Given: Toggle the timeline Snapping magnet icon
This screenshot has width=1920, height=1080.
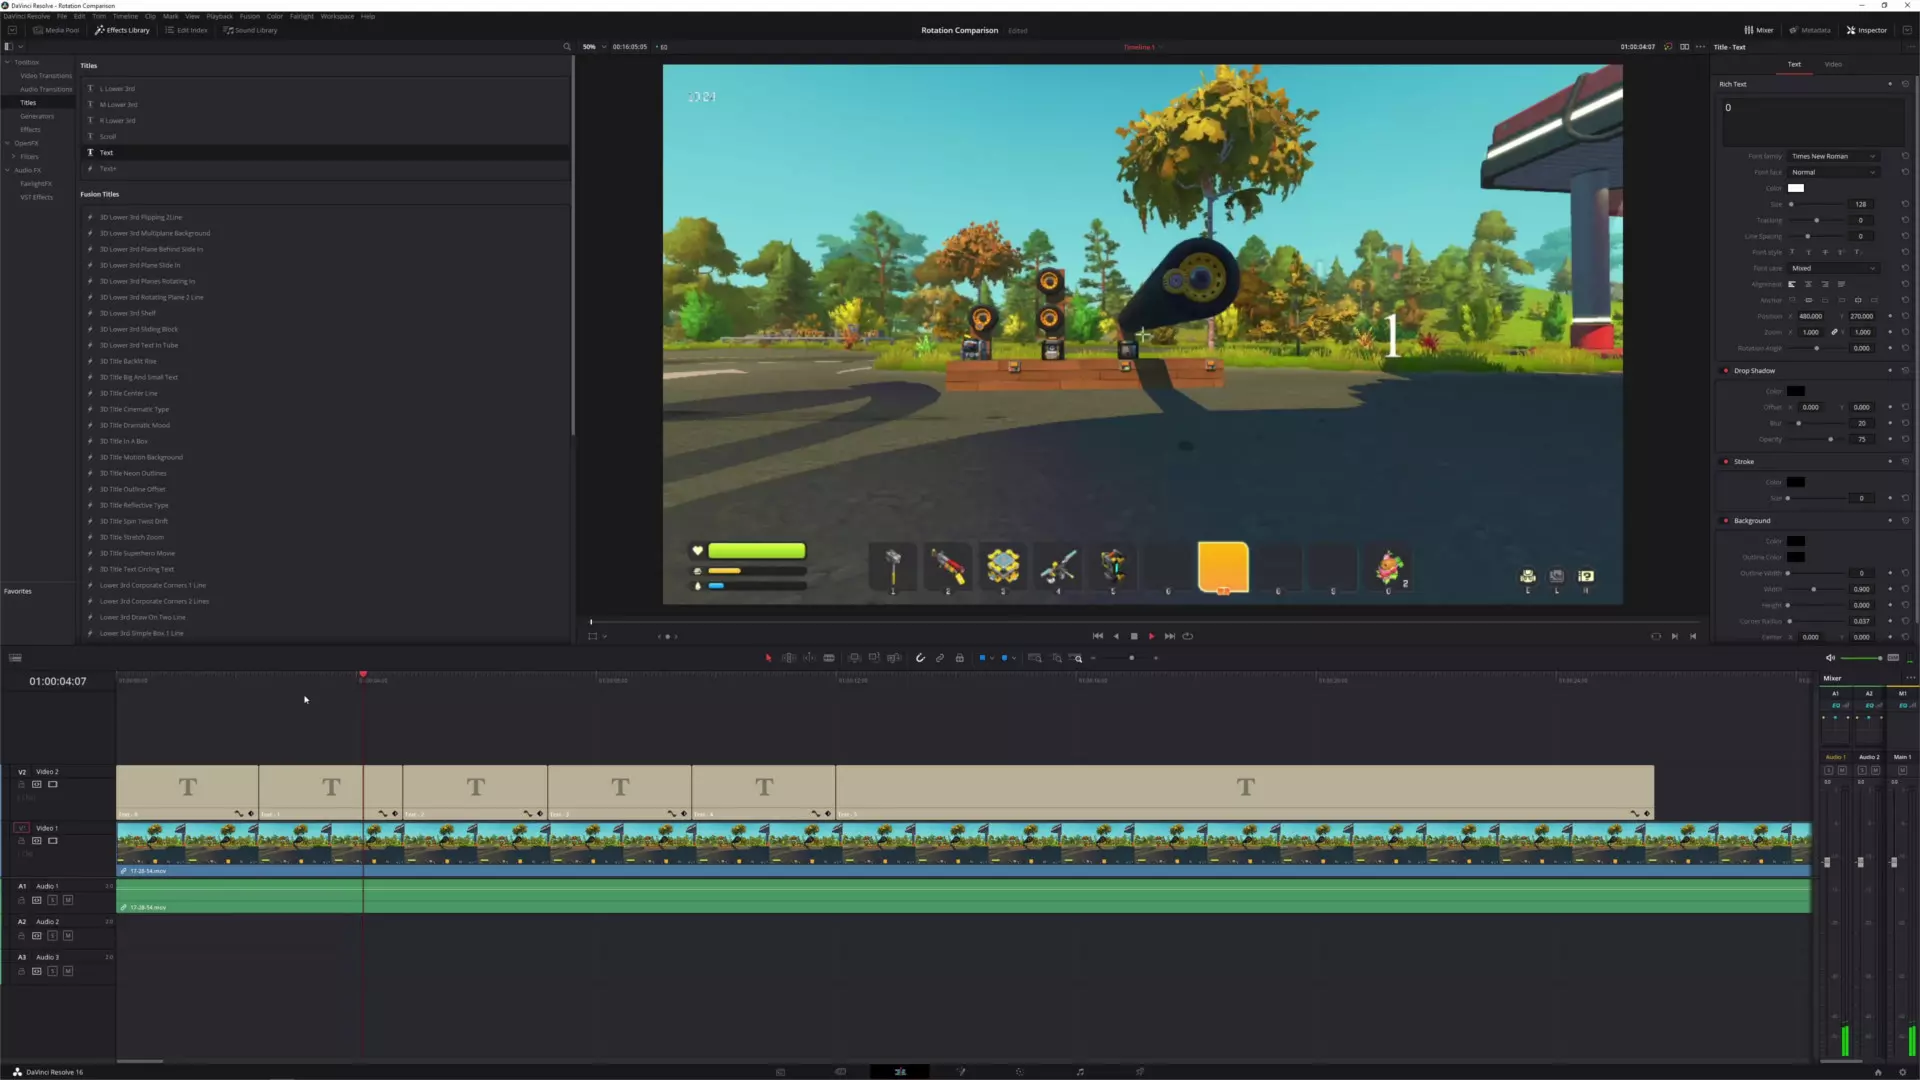Looking at the screenshot, I should [x=920, y=658].
